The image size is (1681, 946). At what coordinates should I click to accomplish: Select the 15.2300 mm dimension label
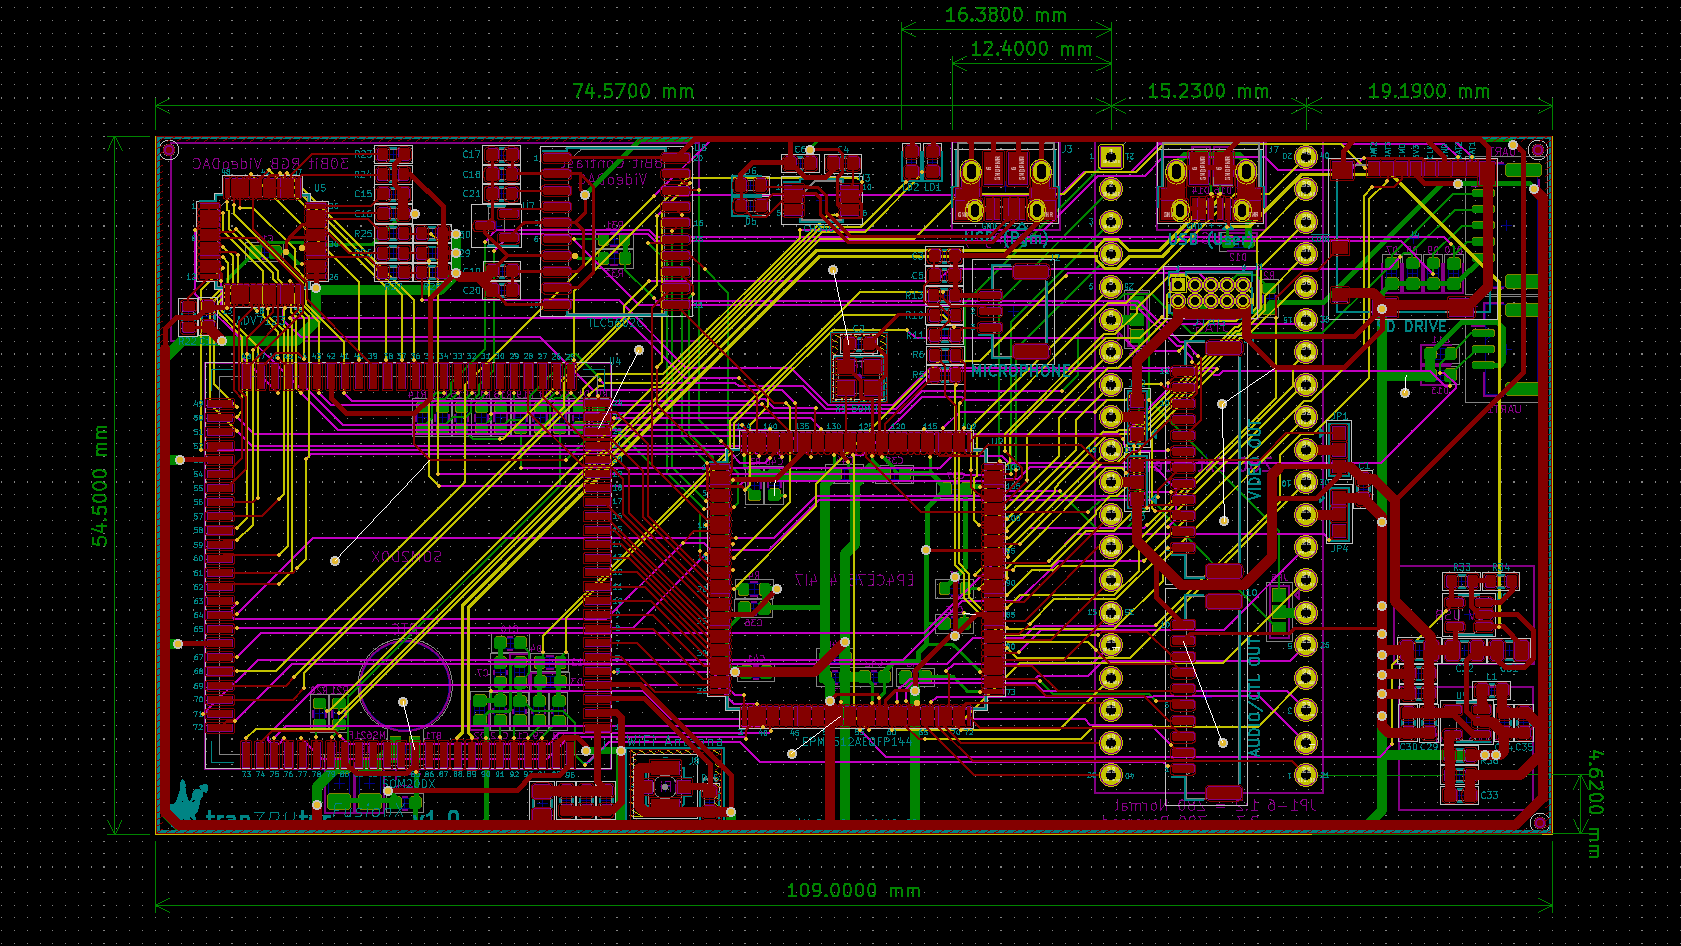(1208, 91)
